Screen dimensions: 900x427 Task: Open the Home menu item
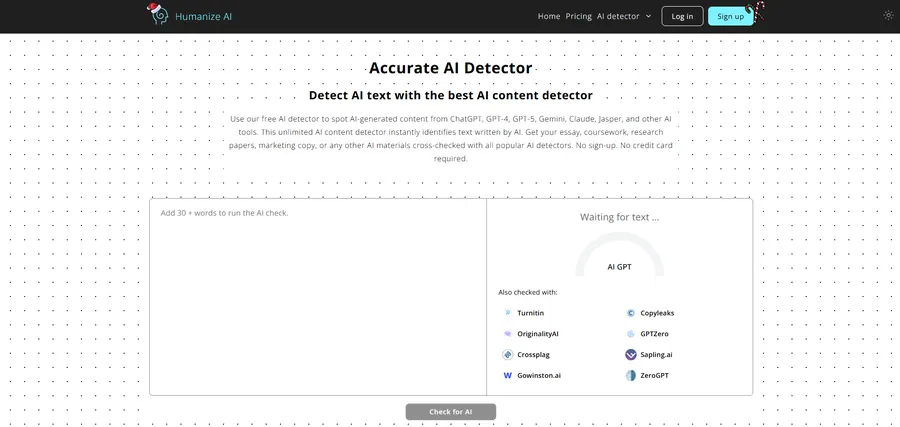tap(549, 16)
